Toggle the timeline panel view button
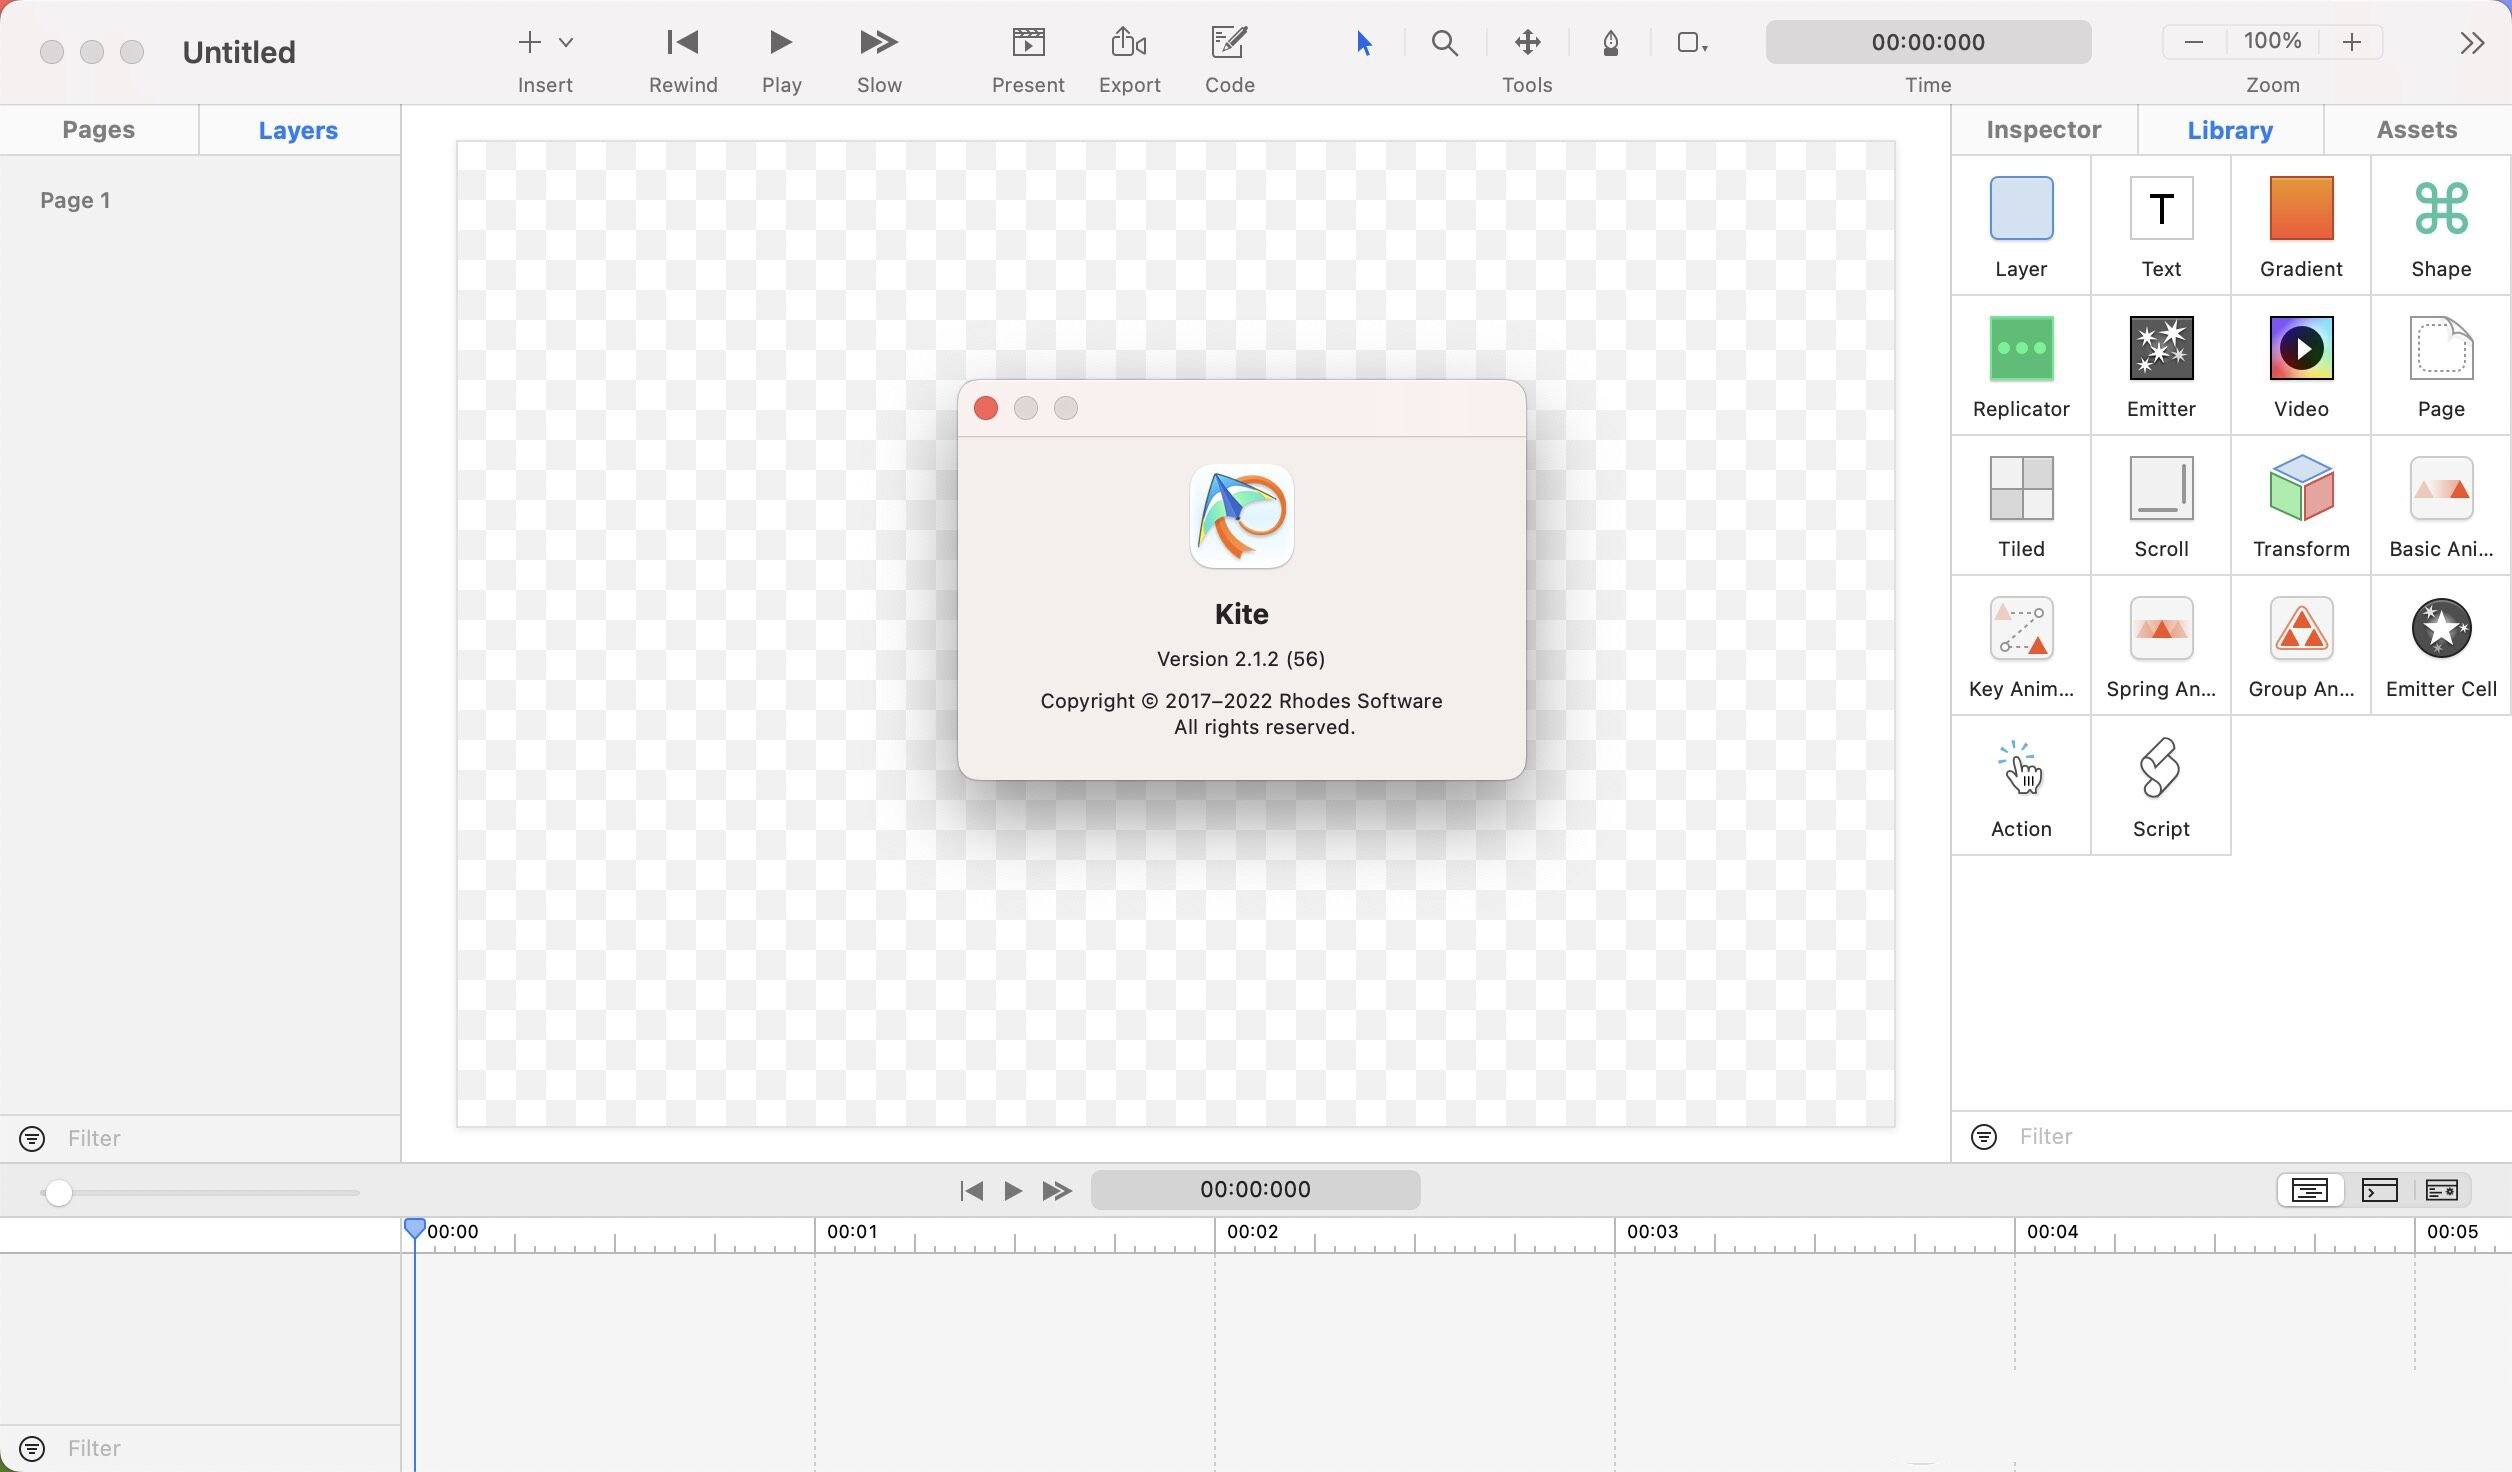 (2310, 1190)
